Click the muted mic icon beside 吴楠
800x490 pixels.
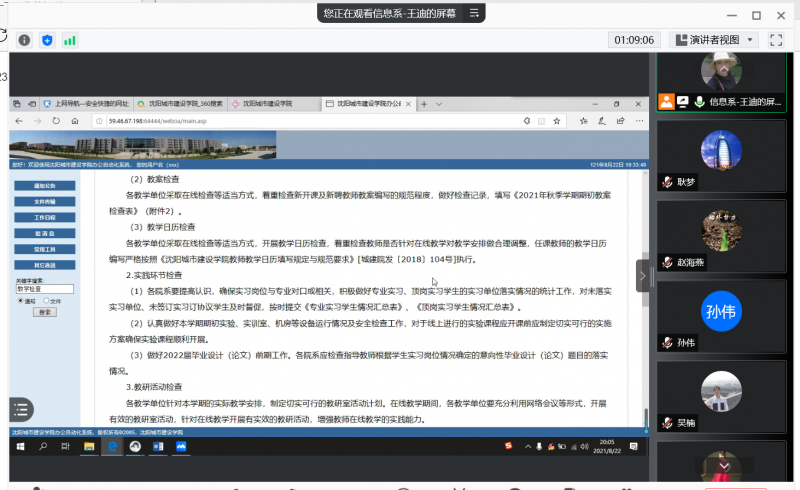coord(667,423)
